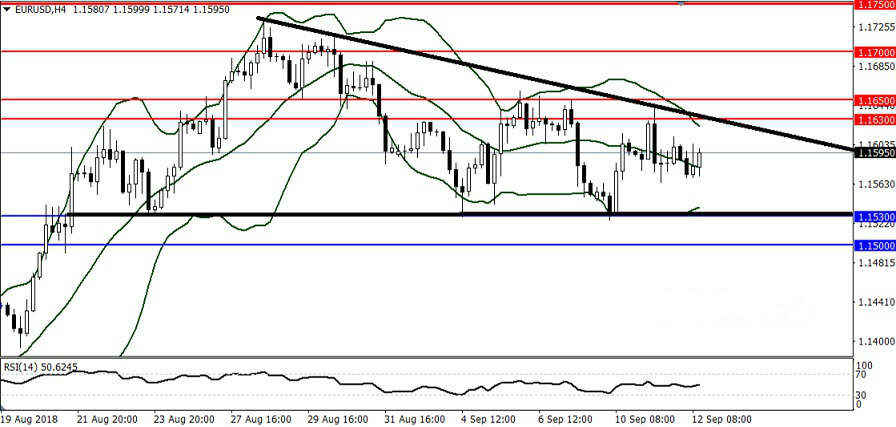Click the blue horizontal line at 1.15000
The width and height of the screenshot is (896, 427).
click(400, 245)
